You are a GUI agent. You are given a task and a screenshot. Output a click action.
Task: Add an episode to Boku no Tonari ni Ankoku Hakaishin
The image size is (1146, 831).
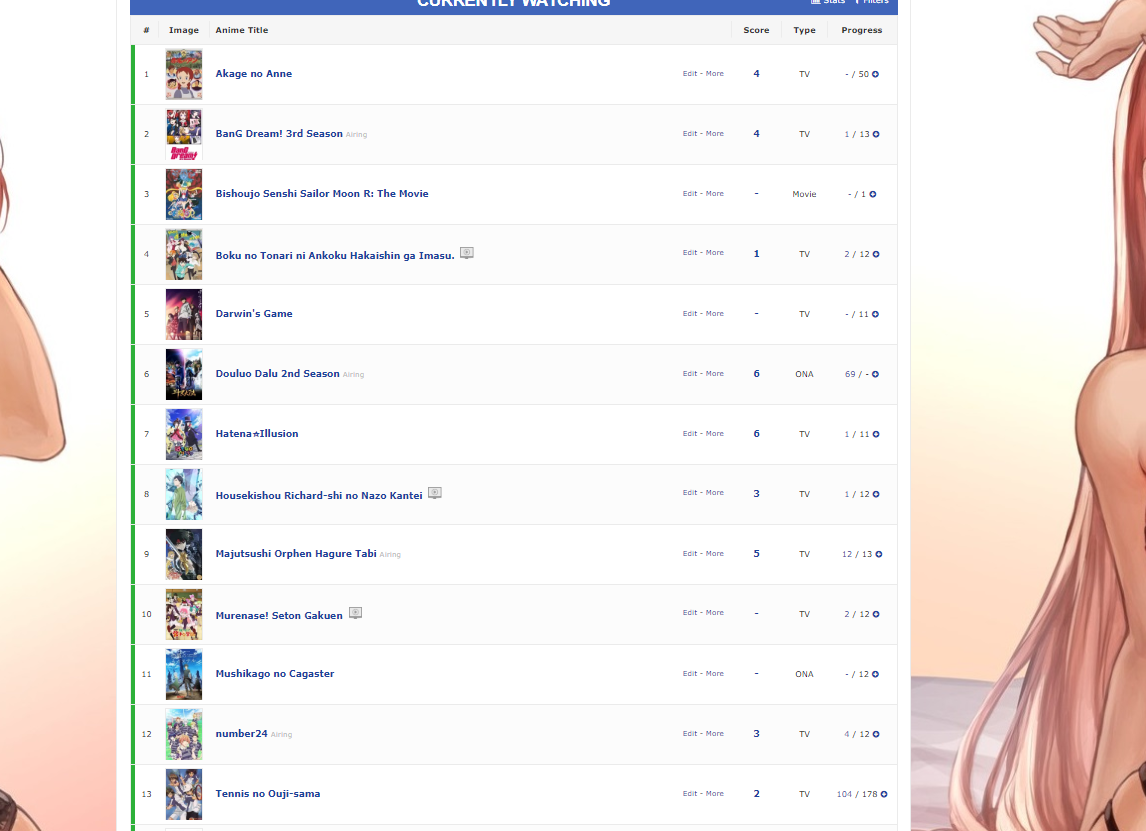[x=876, y=254]
